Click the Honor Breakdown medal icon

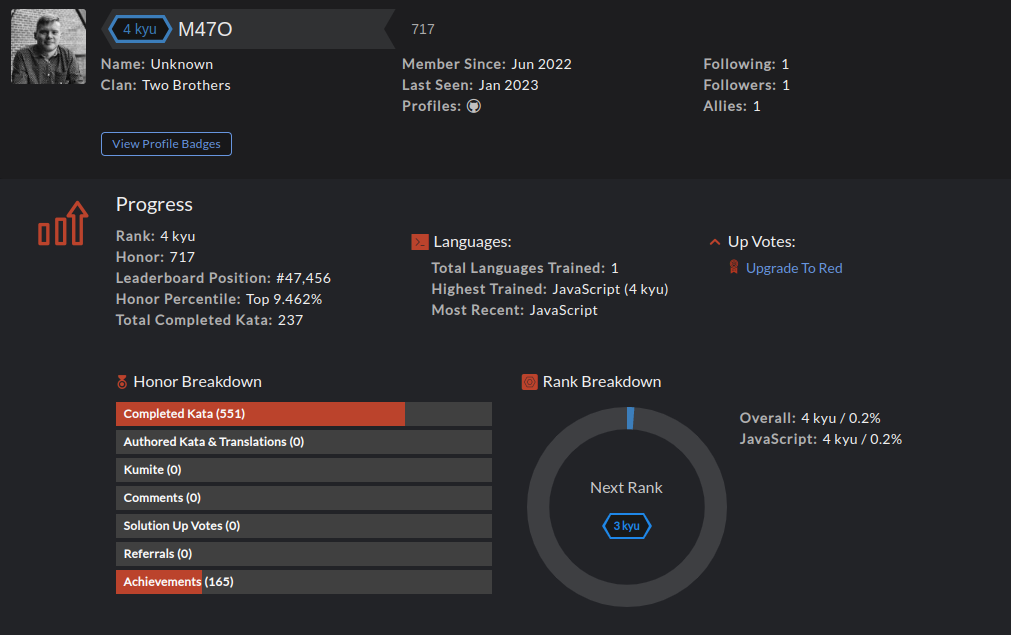[x=122, y=381]
